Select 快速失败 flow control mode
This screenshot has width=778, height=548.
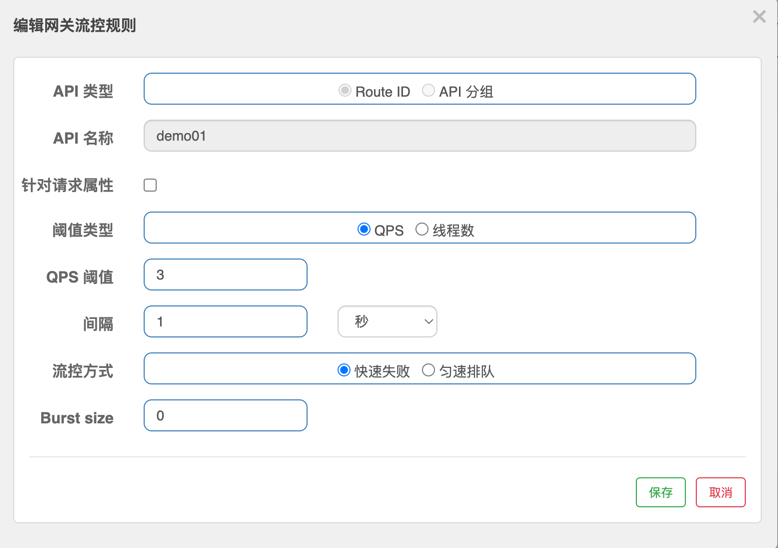tap(344, 371)
